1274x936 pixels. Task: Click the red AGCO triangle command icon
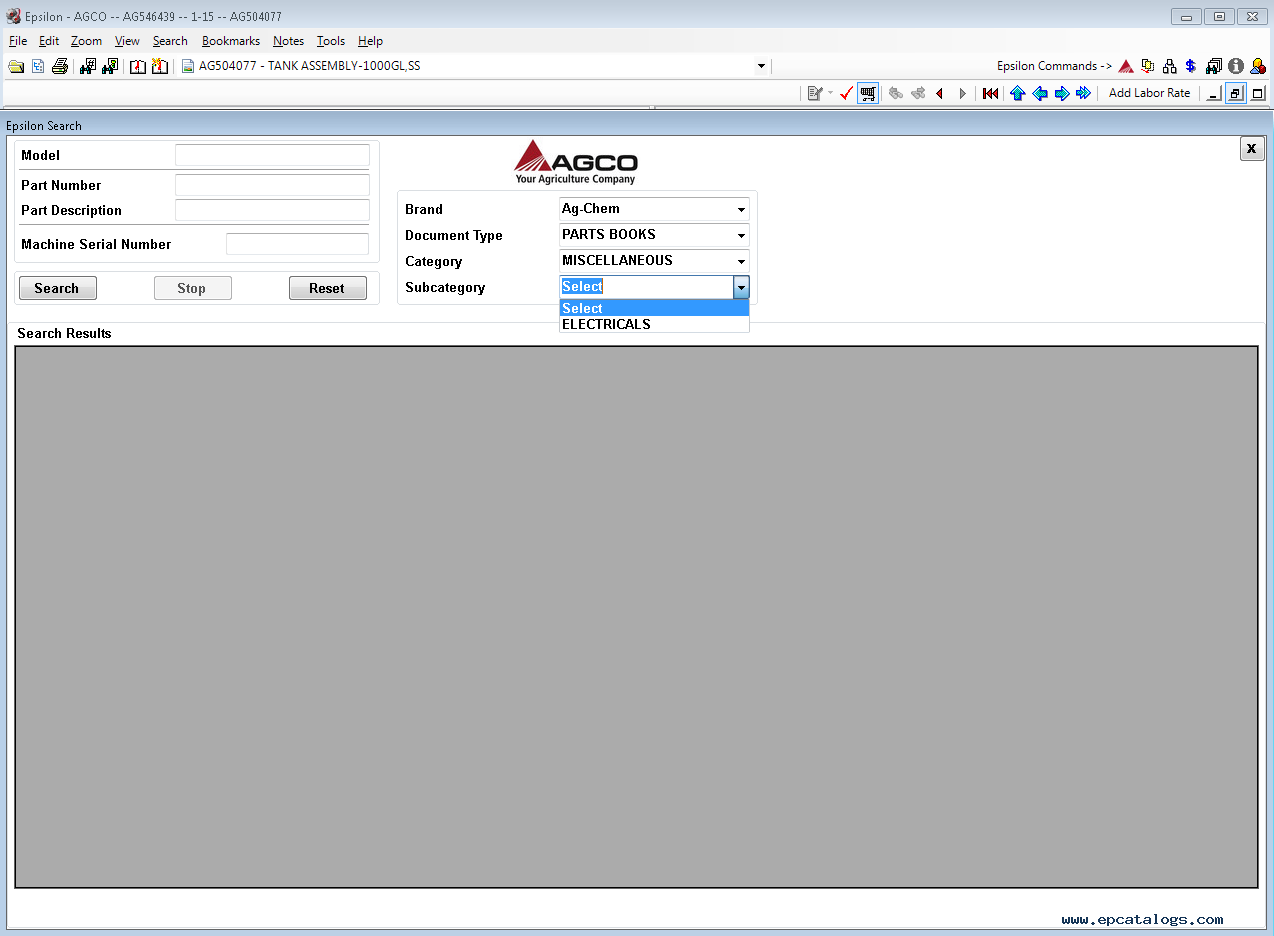coord(1126,66)
